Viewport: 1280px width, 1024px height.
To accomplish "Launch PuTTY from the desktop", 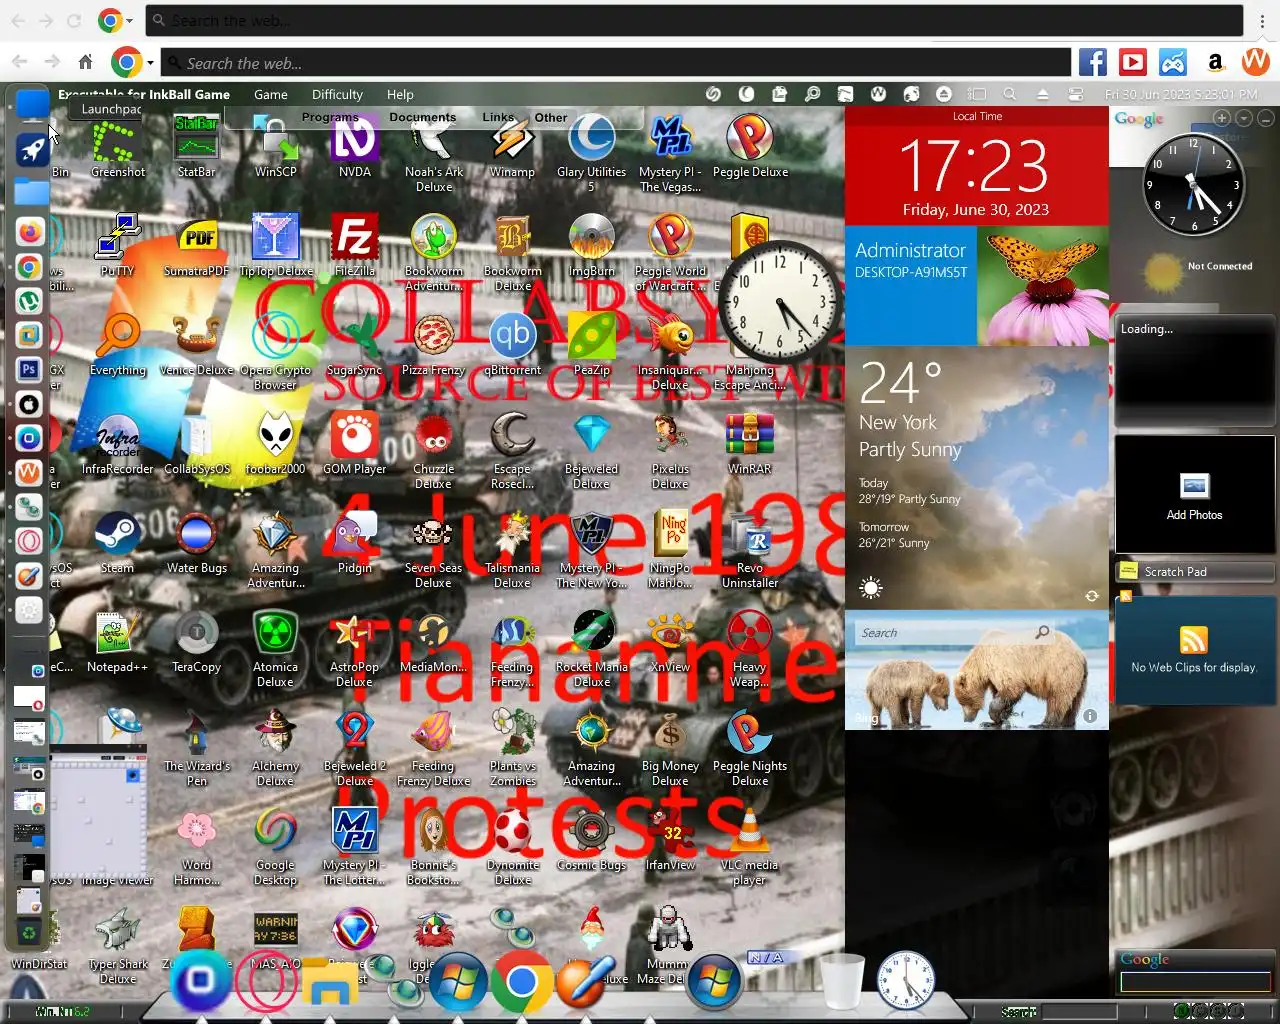I will (x=117, y=245).
